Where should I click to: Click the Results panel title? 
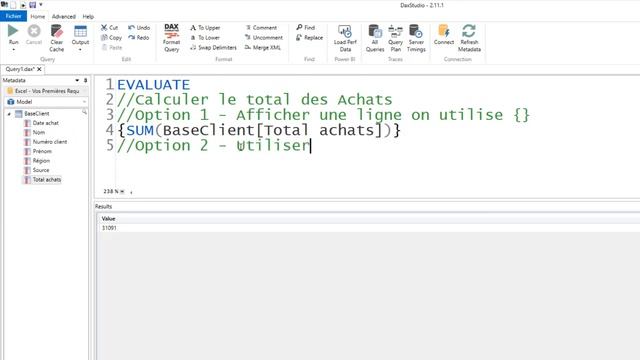[x=103, y=207]
